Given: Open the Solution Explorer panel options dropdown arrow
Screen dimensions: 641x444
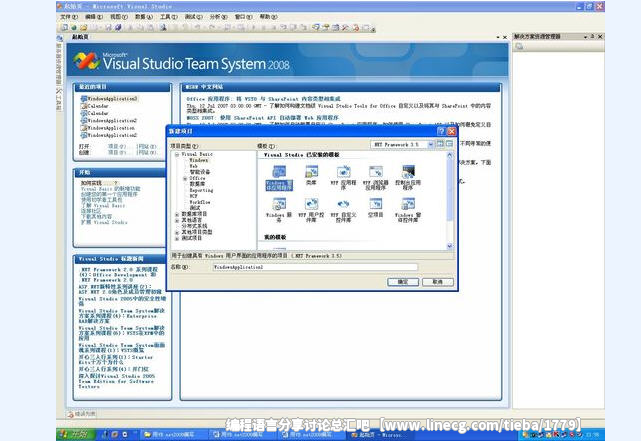Looking at the screenshot, I should (x=585, y=37).
